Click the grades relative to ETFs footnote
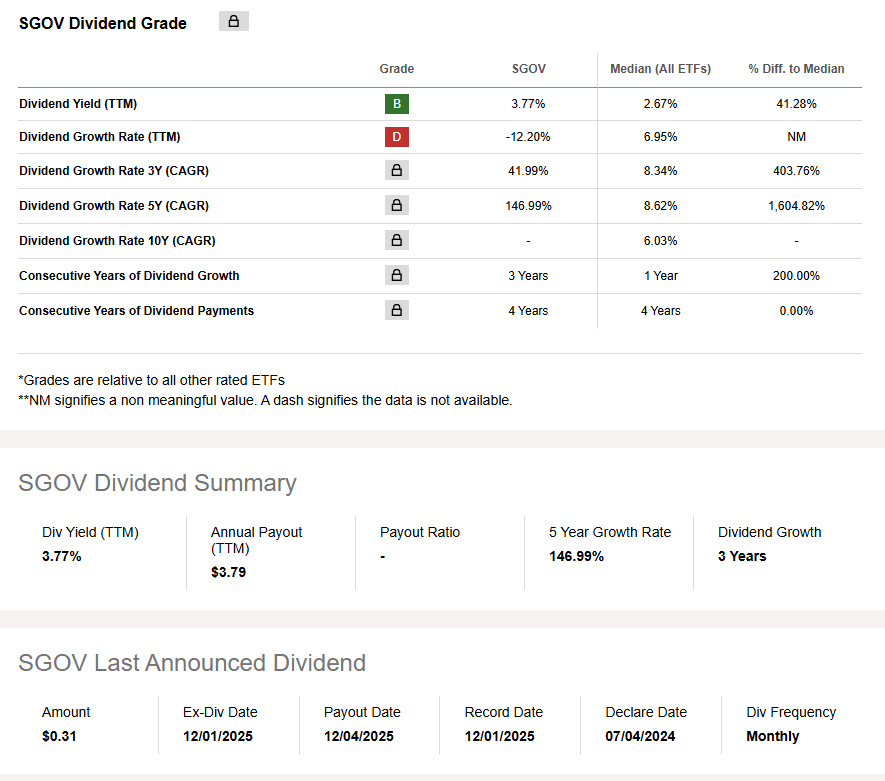The width and height of the screenshot is (885, 781). pyautogui.click(x=151, y=380)
